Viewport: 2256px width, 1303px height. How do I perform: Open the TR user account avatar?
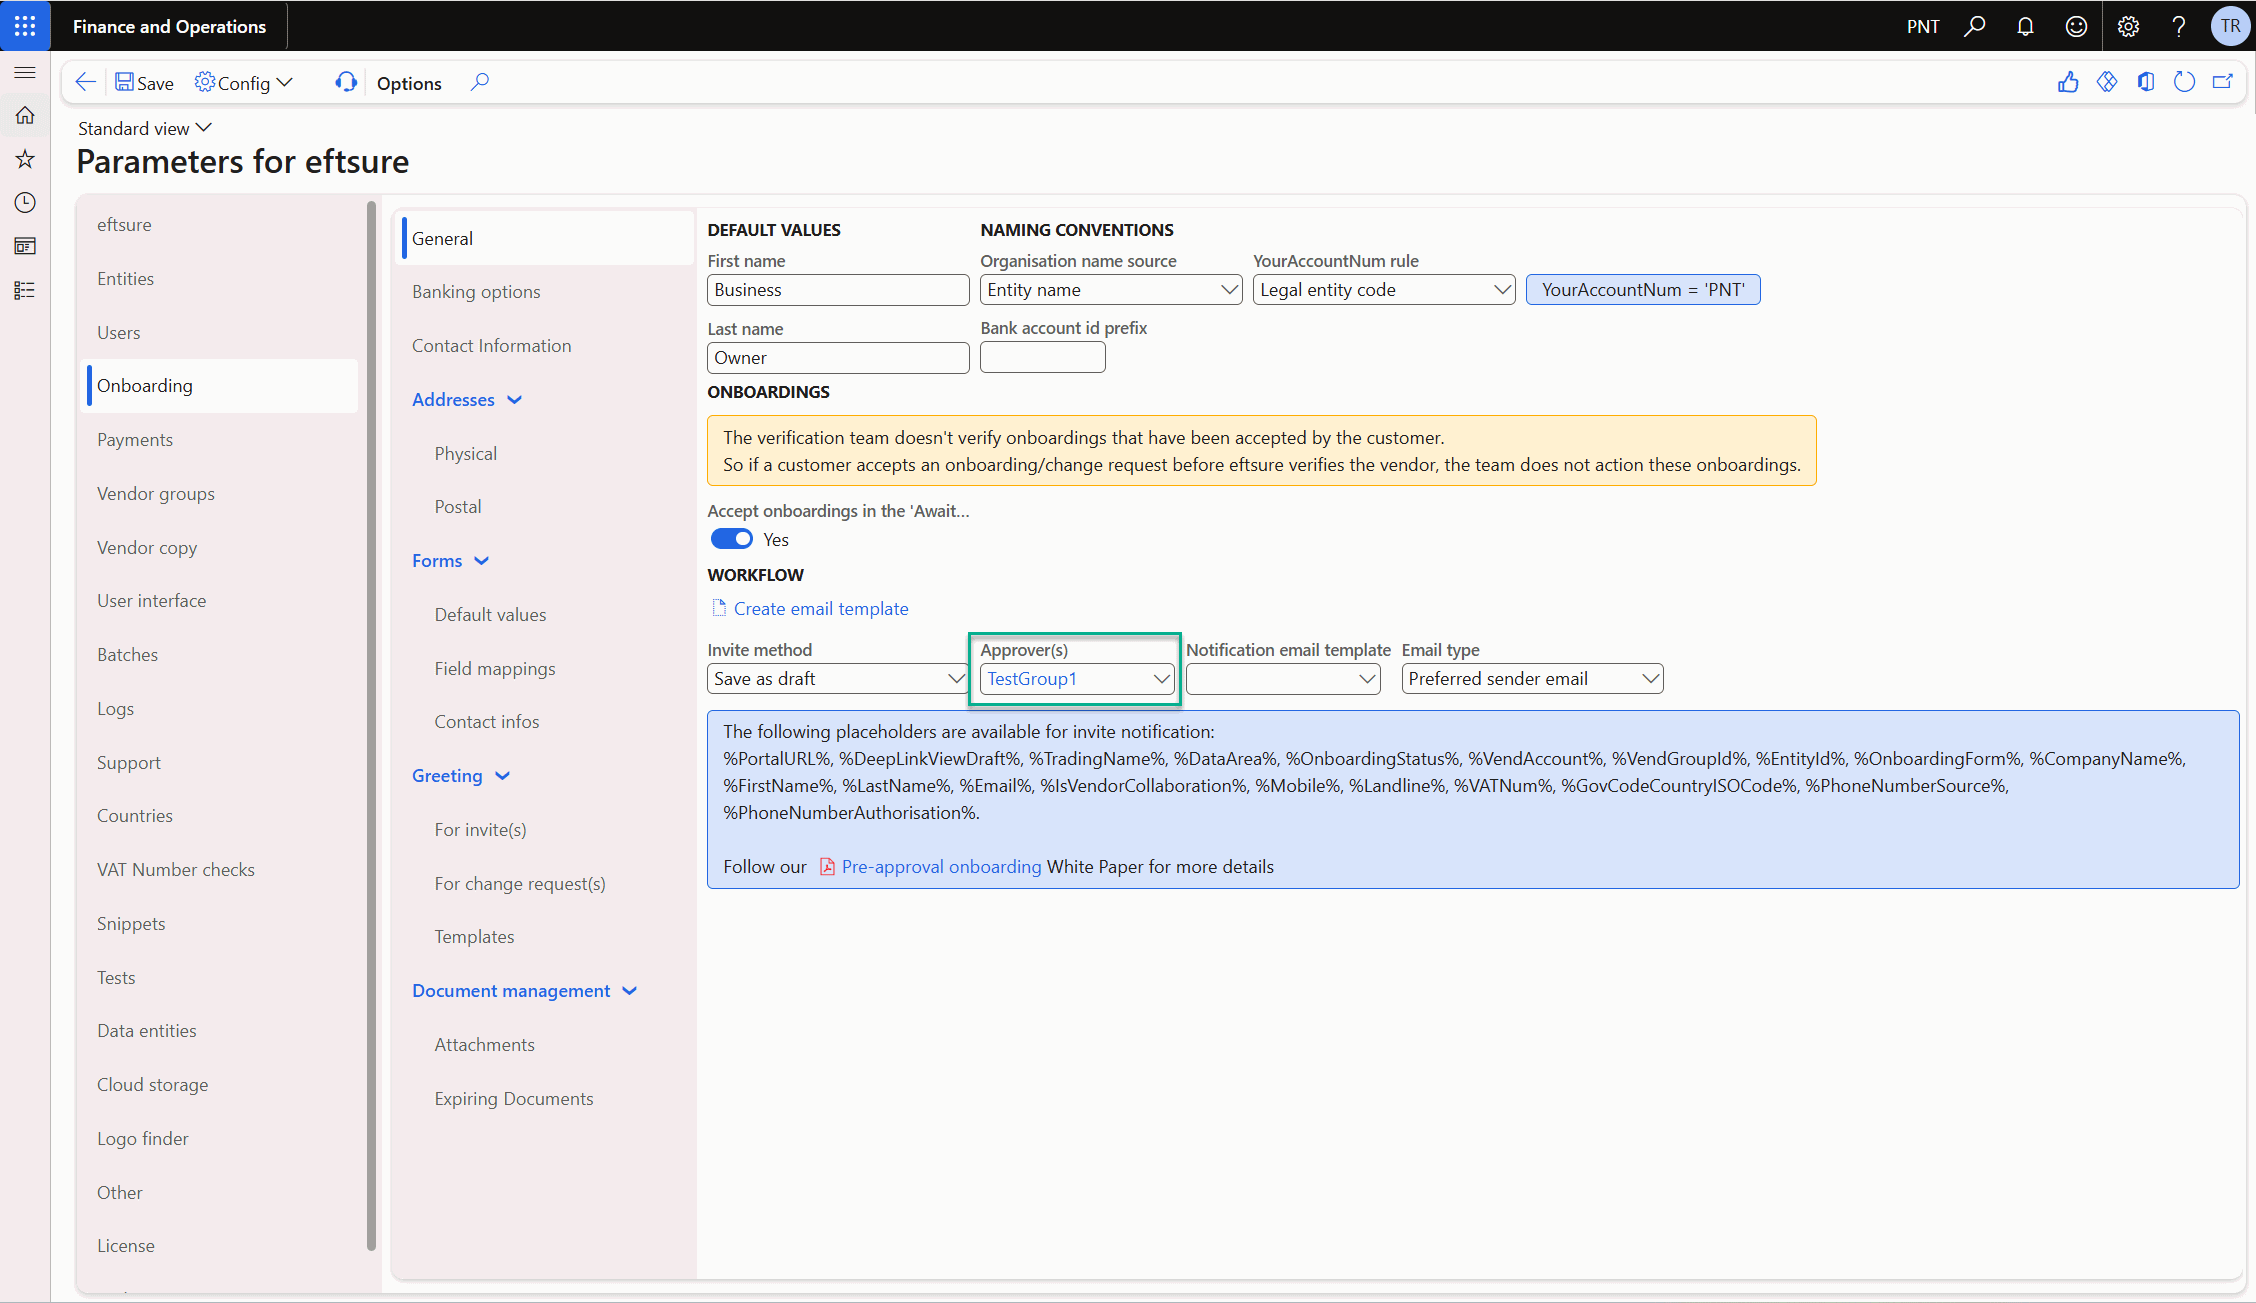point(2230,26)
